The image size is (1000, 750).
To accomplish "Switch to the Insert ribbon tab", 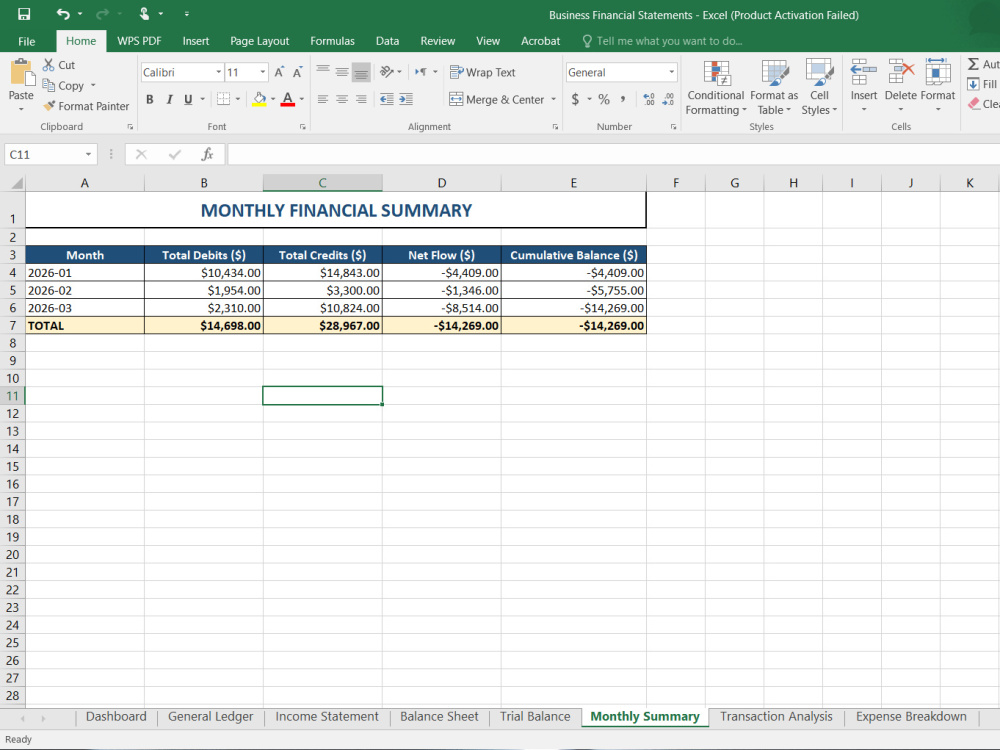I will [195, 41].
